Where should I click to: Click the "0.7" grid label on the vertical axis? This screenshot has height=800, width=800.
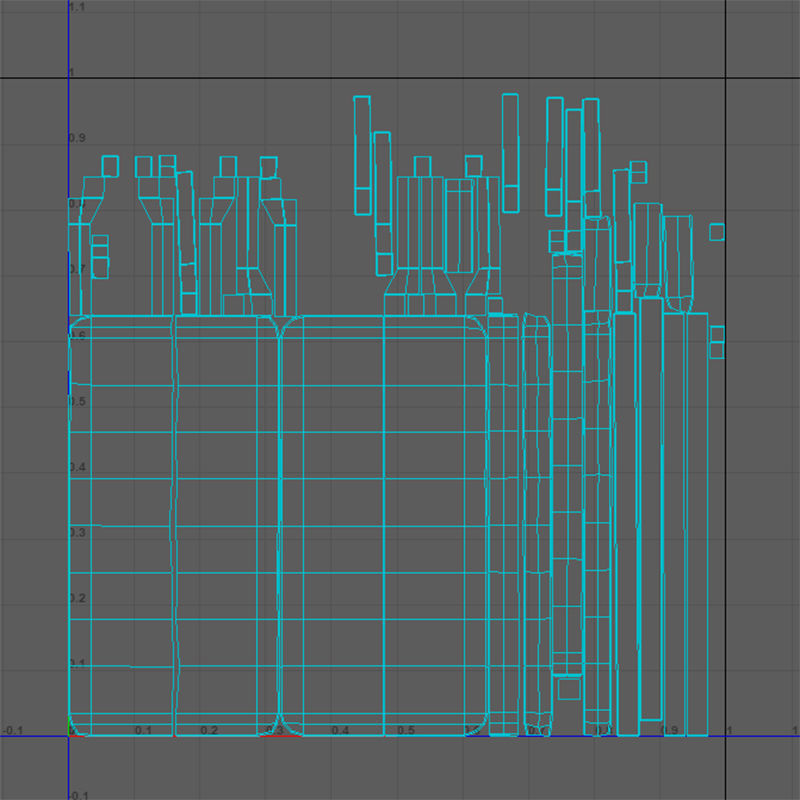78,269
